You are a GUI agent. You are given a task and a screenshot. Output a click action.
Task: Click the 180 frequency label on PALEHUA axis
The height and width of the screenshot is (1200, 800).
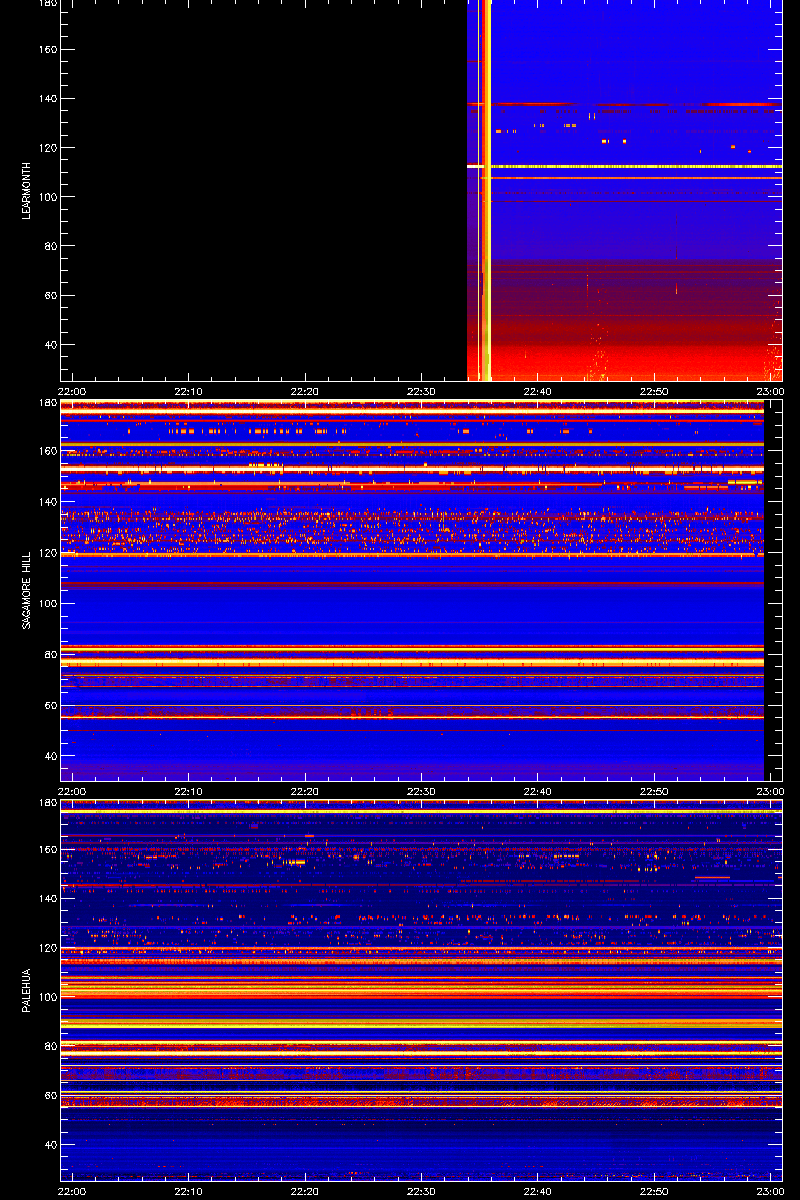pyautogui.click(x=49, y=803)
